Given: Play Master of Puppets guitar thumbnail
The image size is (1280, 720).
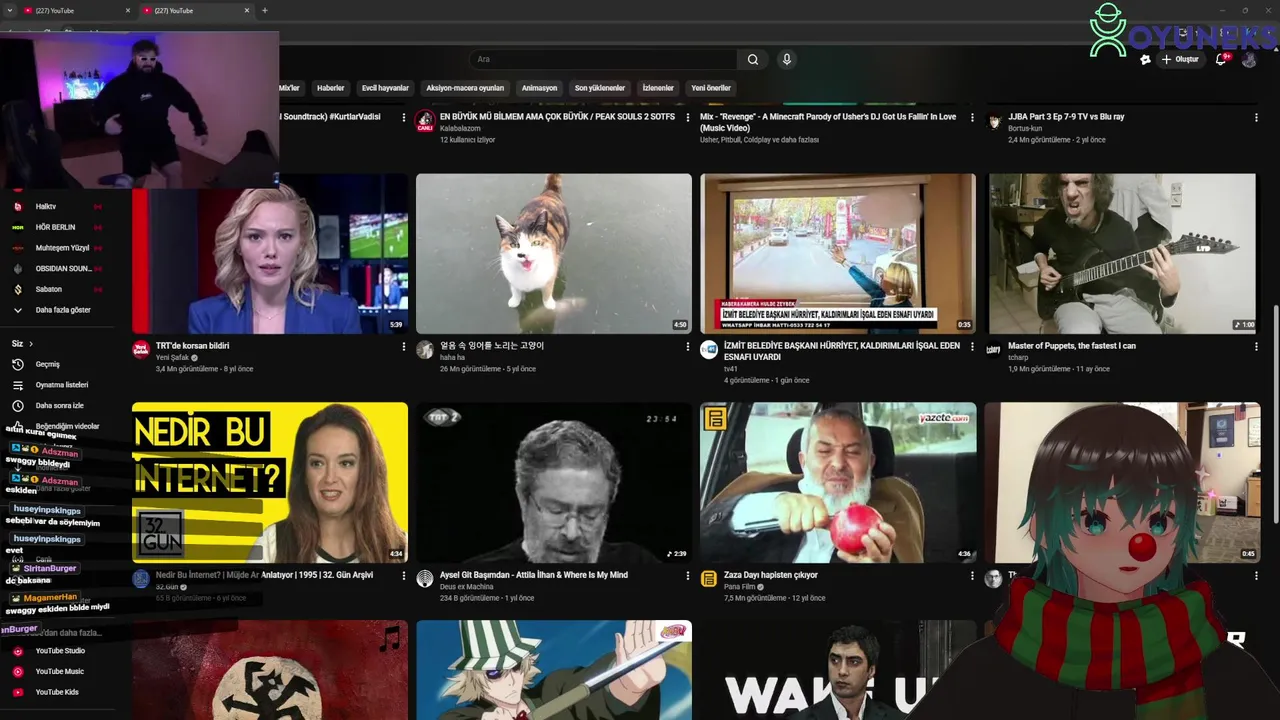Looking at the screenshot, I should (1122, 254).
